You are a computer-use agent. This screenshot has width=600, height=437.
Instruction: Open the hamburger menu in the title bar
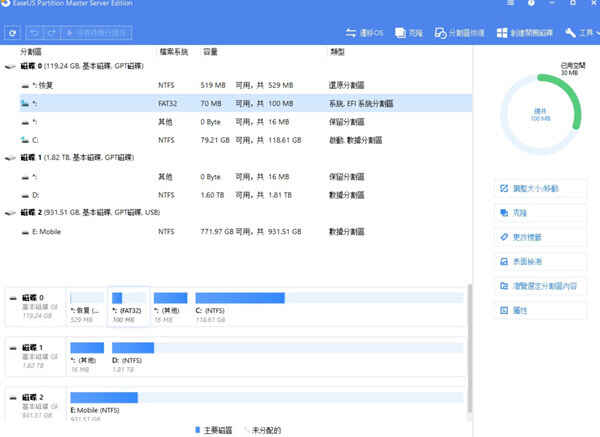point(510,3)
